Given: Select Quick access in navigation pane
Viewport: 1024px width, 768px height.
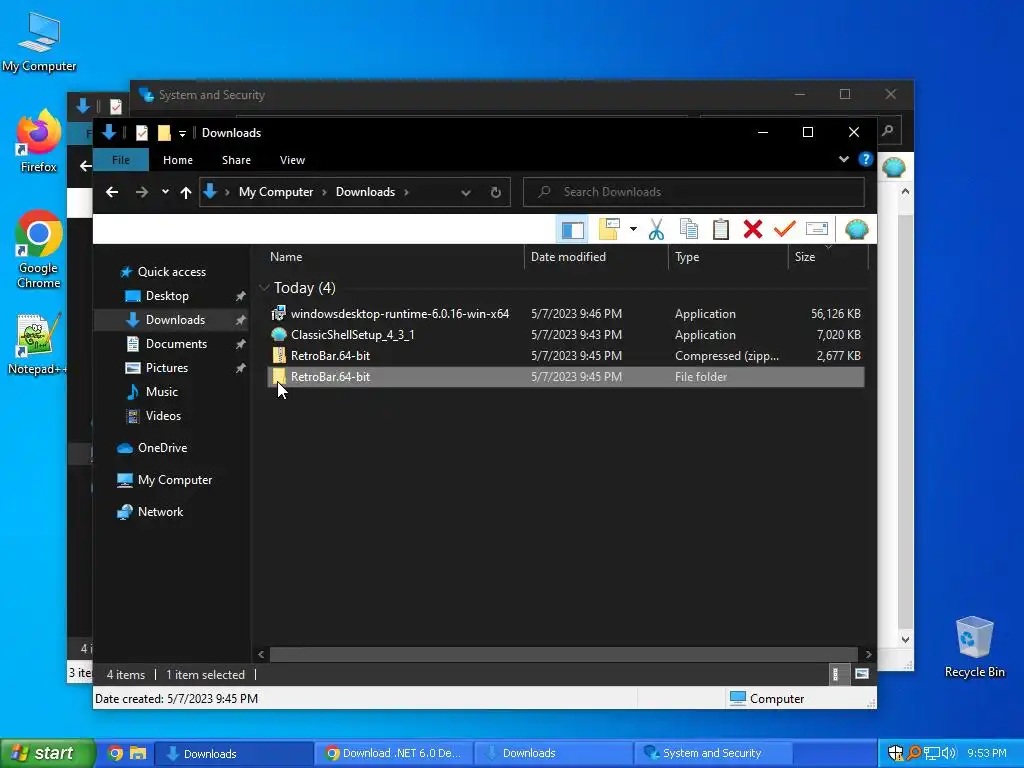Looking at the screenshot, I should [172, 272].
